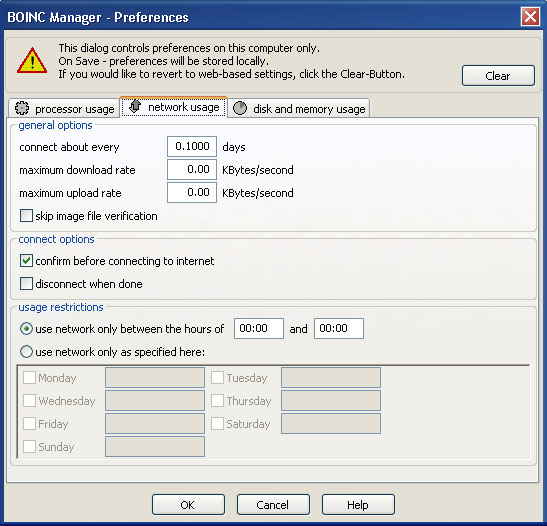The image size is (547, 526).
Task: Click the maximum upload rate field
Action: 192,192
